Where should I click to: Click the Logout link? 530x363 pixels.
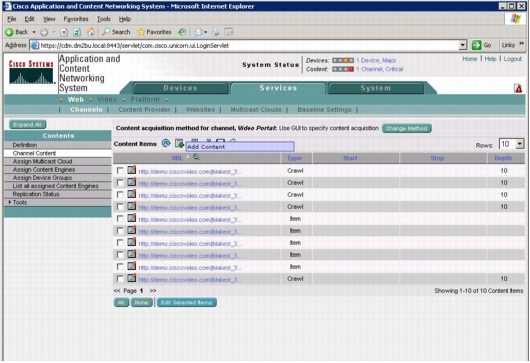click(x=513, y=59)
